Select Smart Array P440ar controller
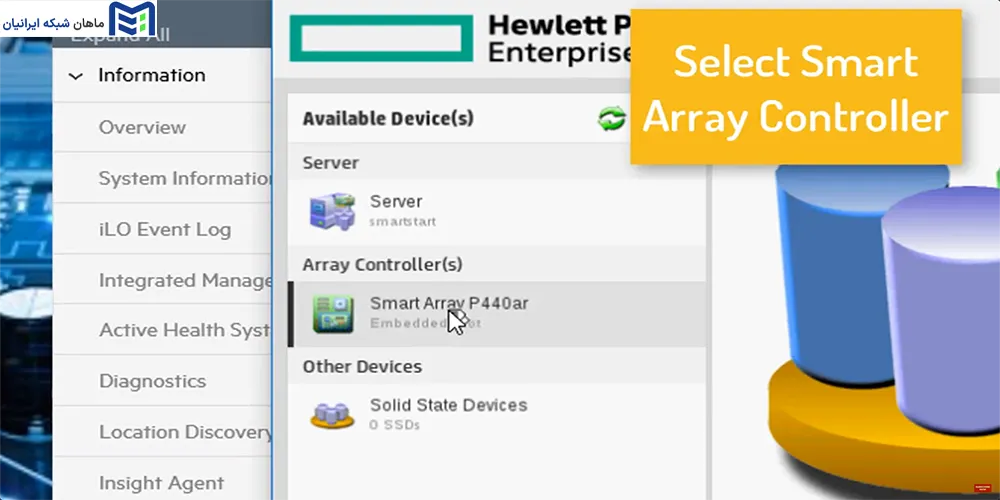The width and height of the screenshot is (1000, 500). 496,314
